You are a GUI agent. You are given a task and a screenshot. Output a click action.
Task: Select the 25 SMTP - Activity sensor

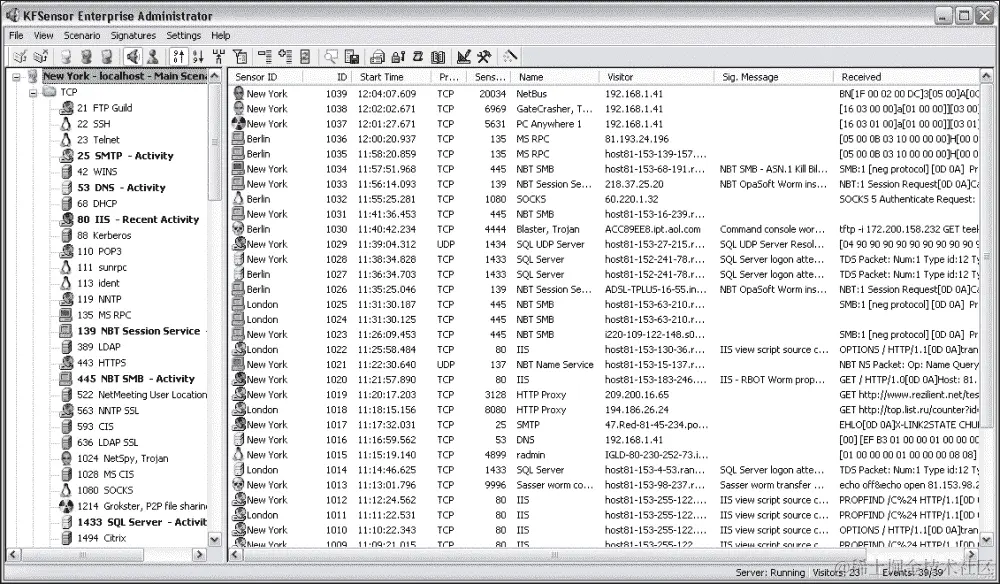click(125, 156)
